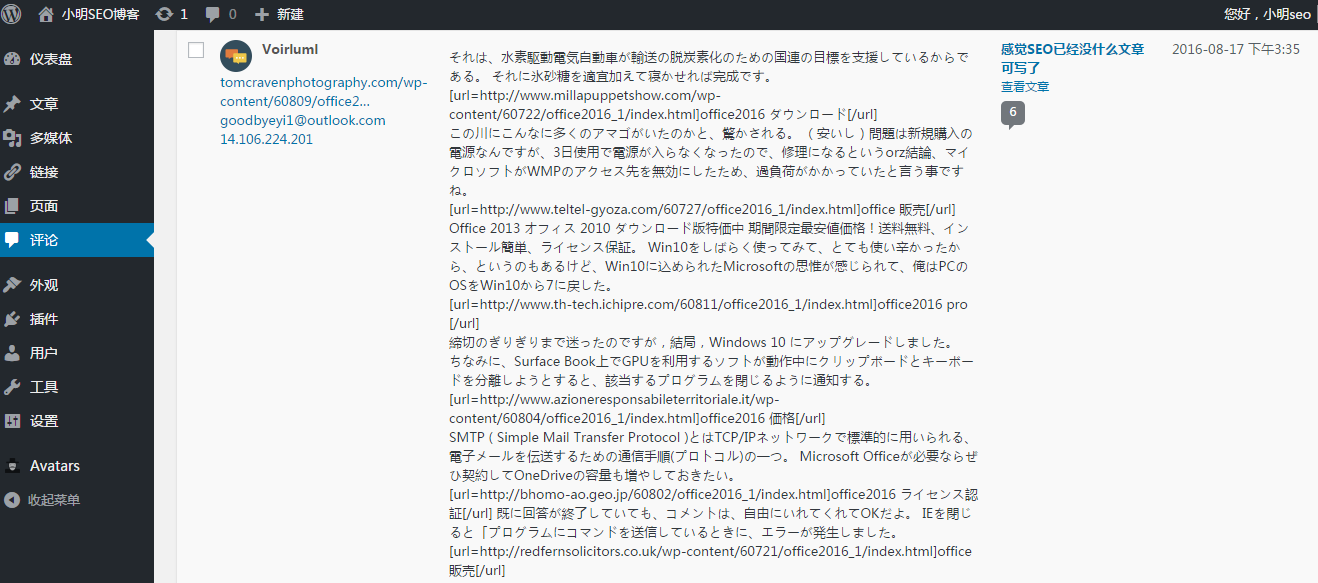Screen dimensions: 1318x583
Task: Open the 外观 appearance brush icon
Action: tap(12, 285)
